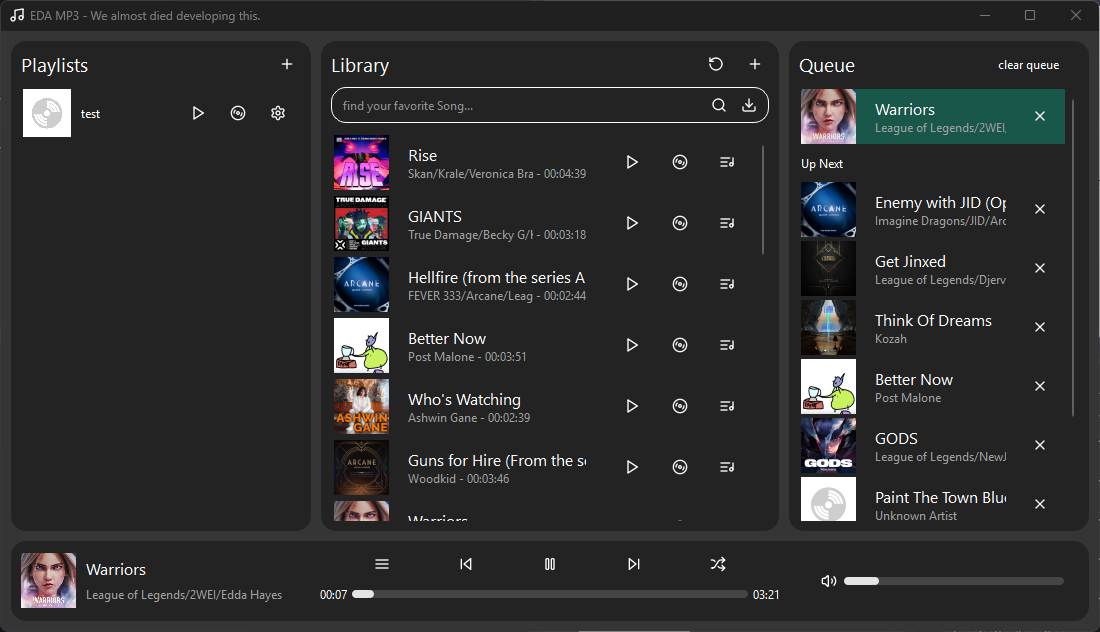1100x632 pixels.
Task: Play the song Rise
Action: [632, 162]
